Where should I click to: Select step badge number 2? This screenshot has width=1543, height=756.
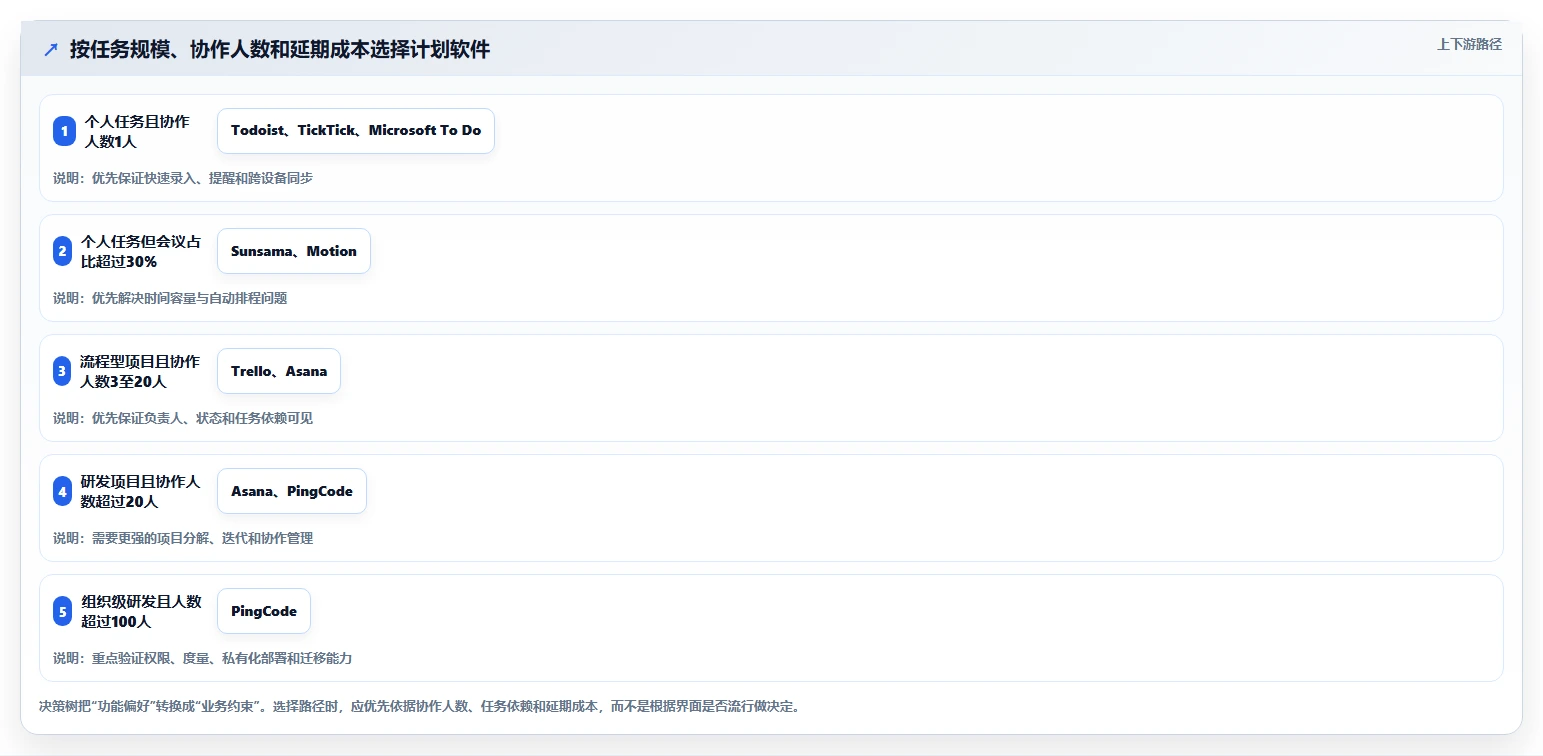(x=63, y=251)
